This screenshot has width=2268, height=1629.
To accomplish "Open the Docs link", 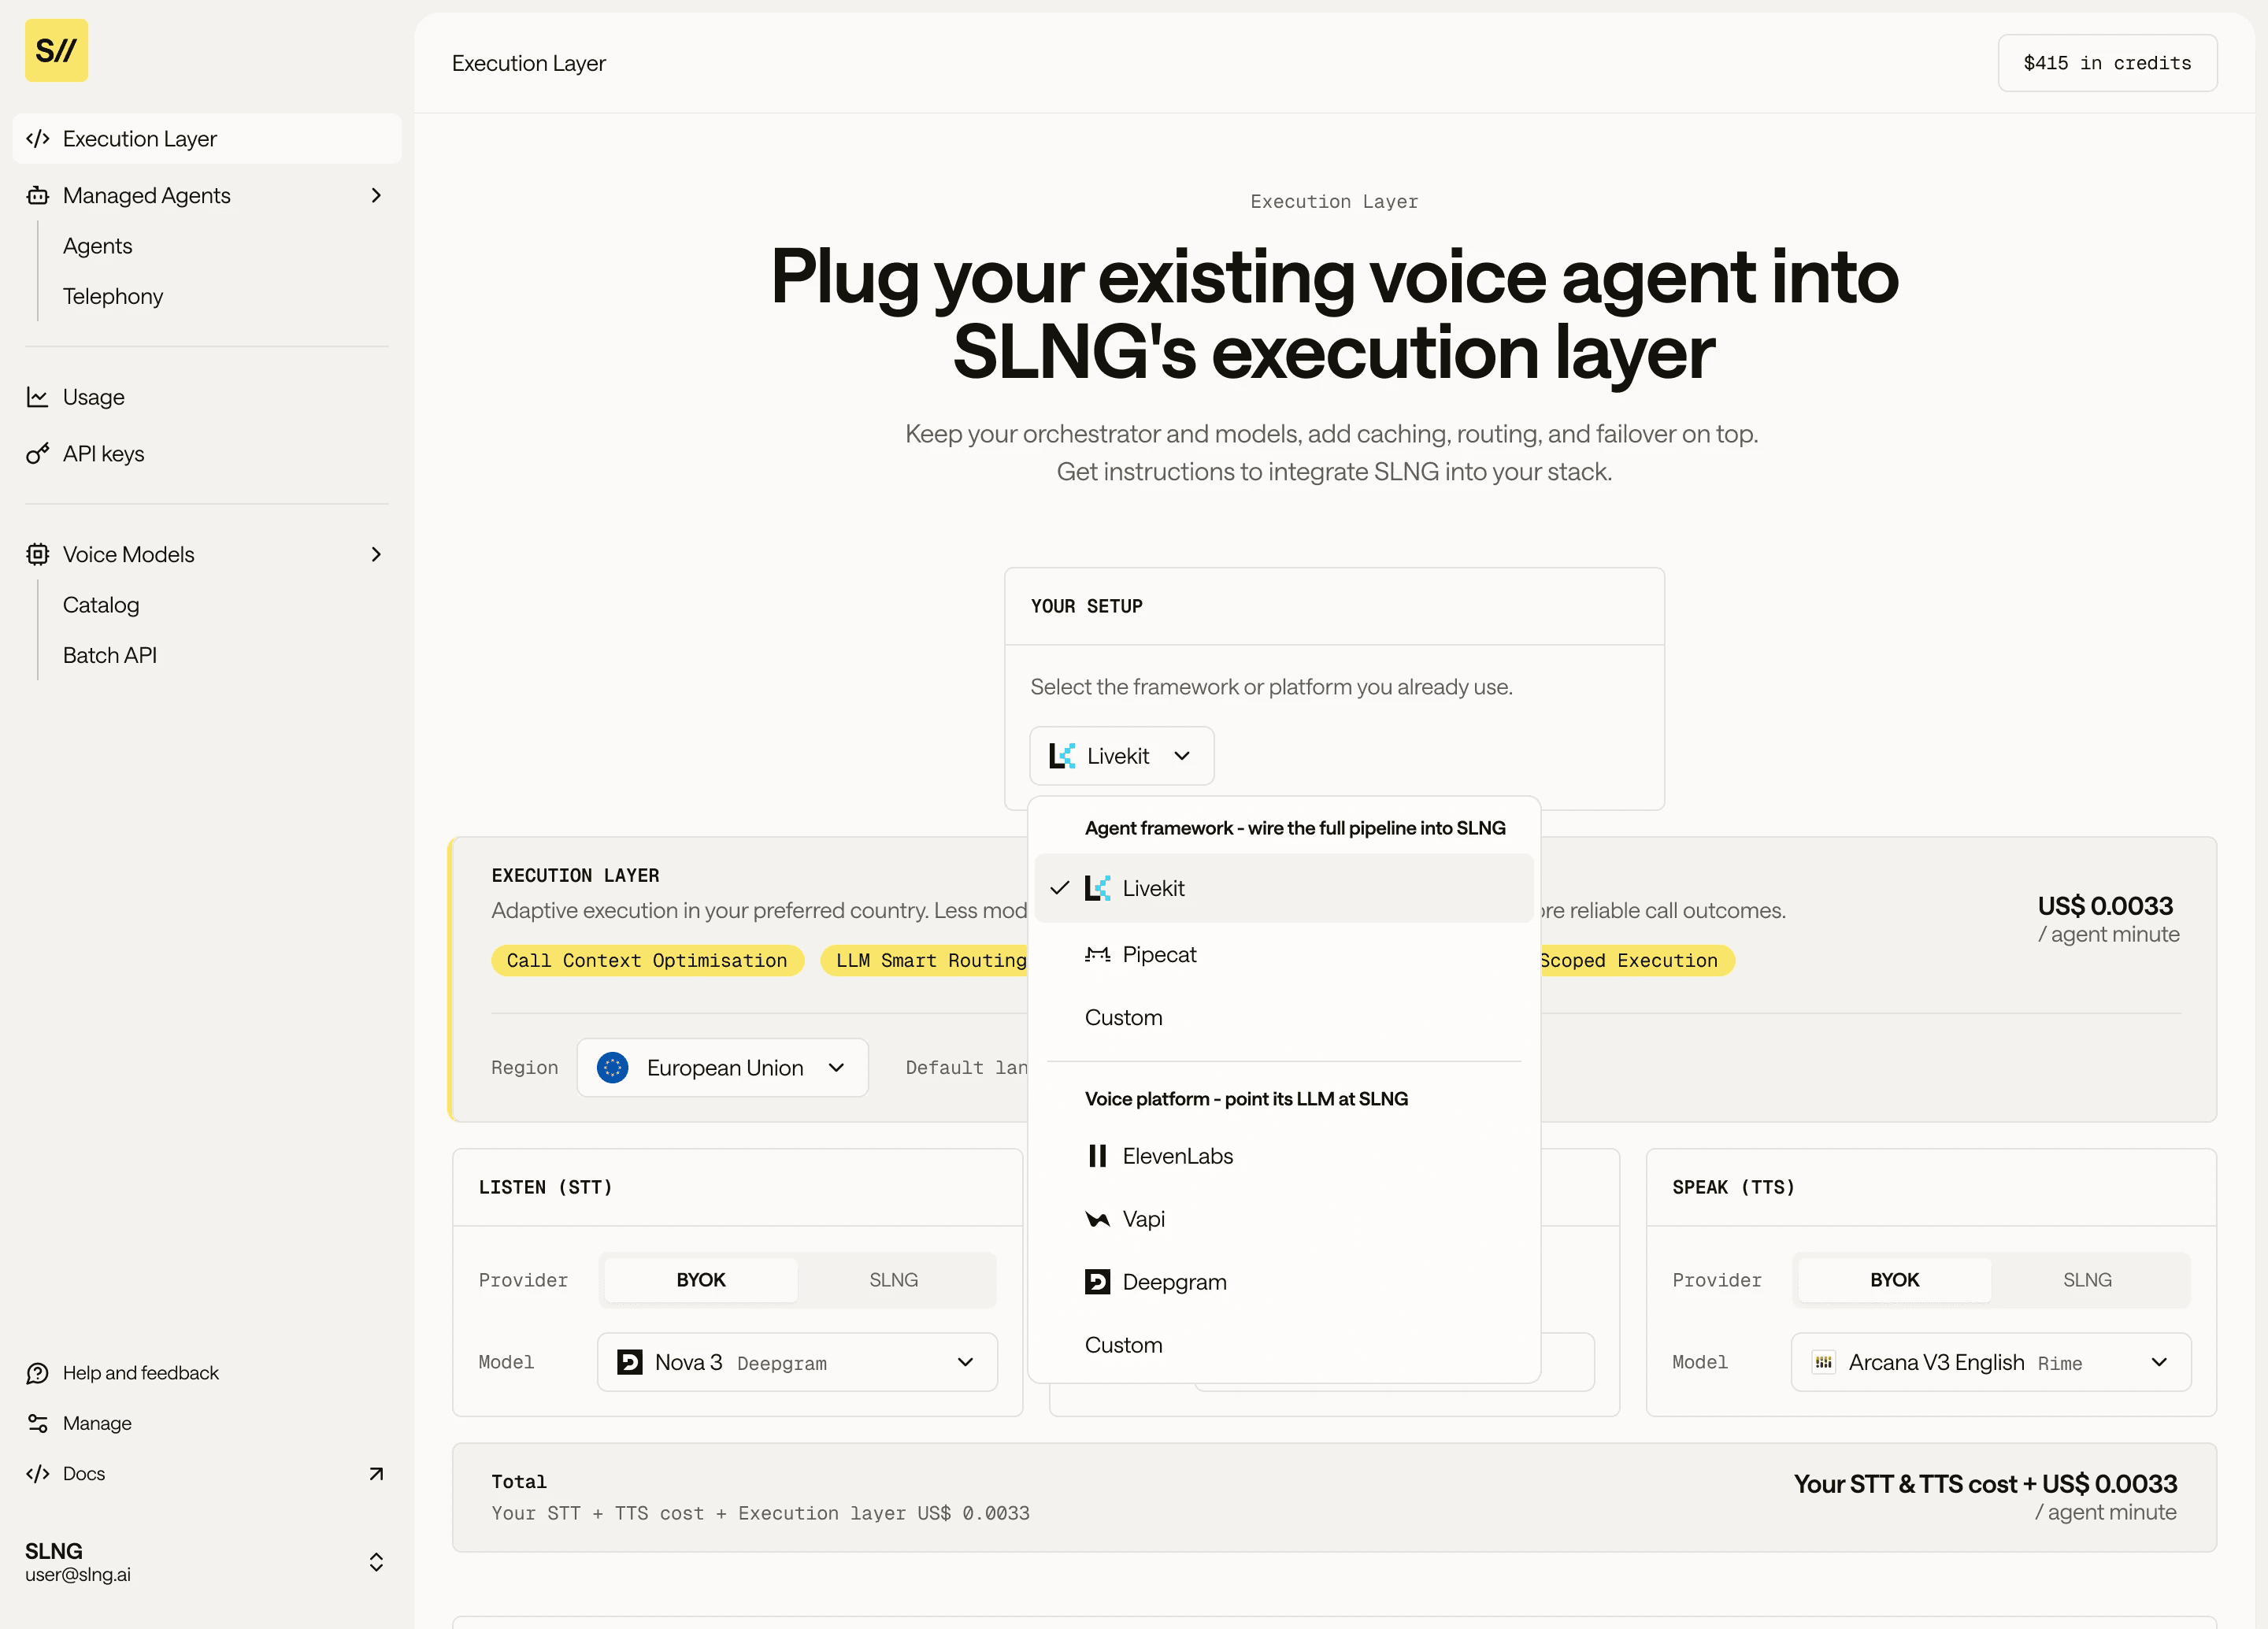I will [207, 1473].
